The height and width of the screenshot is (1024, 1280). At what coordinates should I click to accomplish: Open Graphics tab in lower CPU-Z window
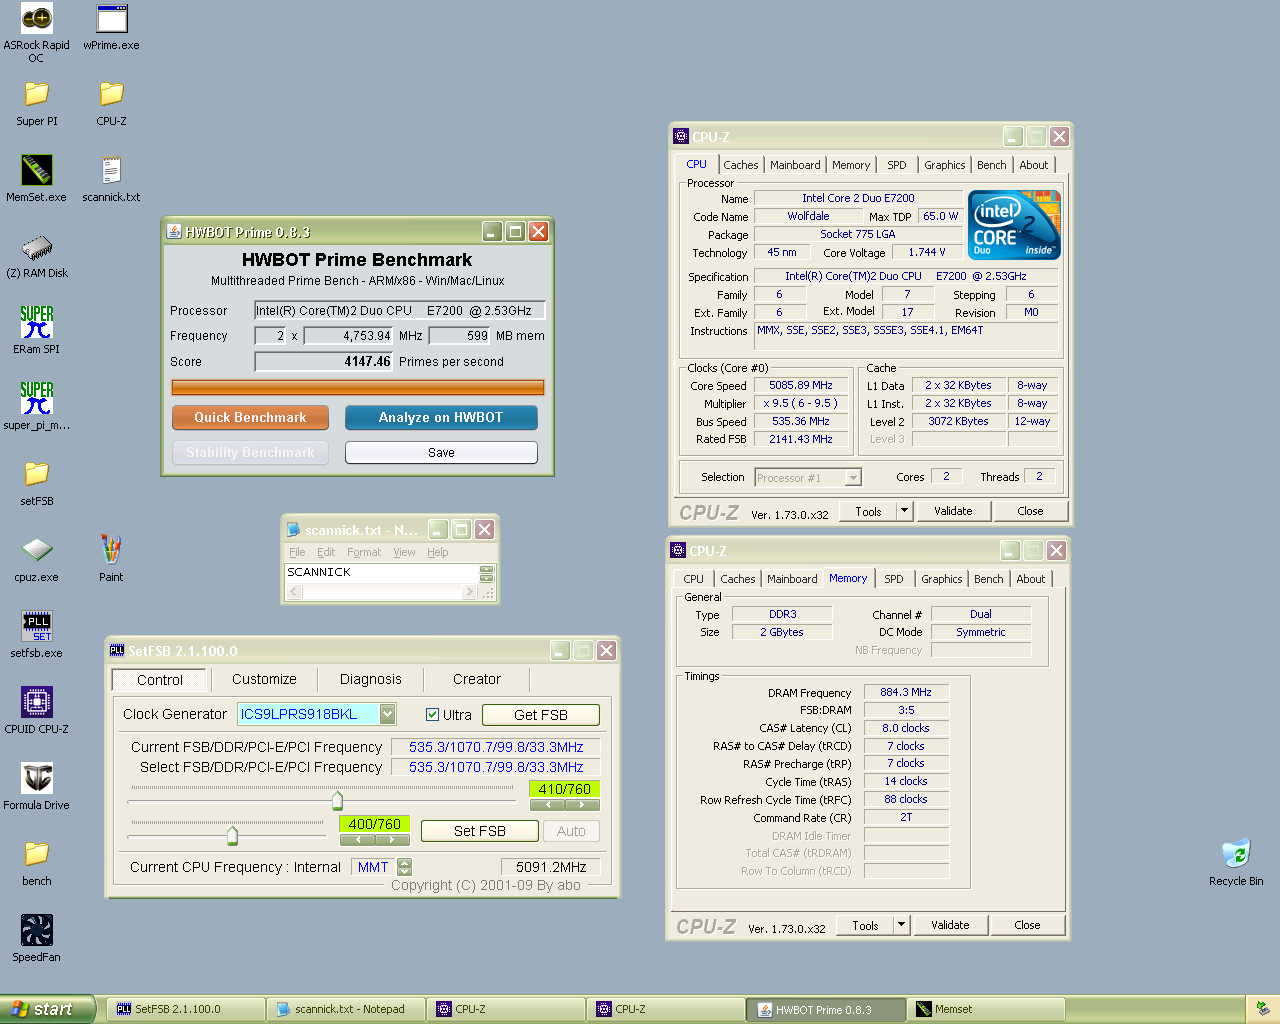click(942, 579)
